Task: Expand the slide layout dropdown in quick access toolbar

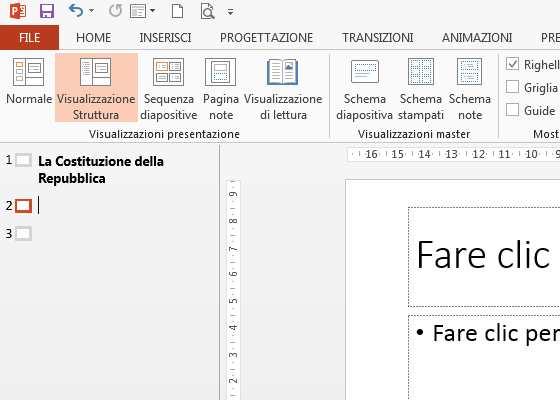Action: 152,11
